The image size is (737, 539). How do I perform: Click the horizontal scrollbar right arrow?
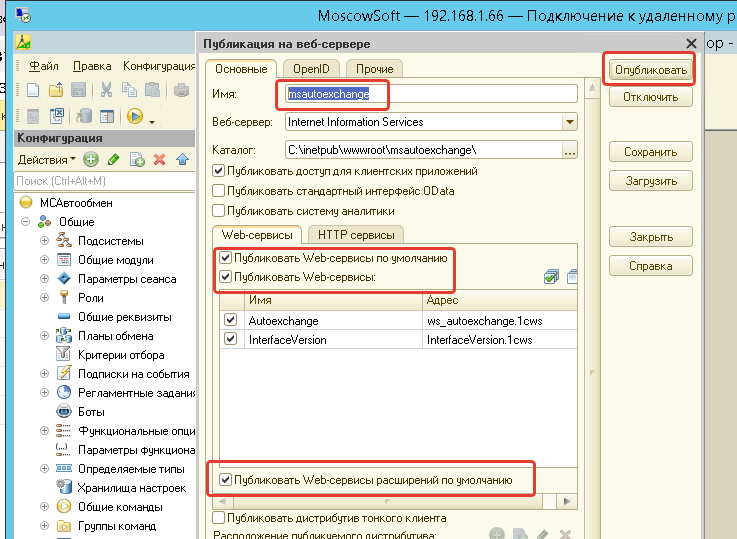point(567,501)
